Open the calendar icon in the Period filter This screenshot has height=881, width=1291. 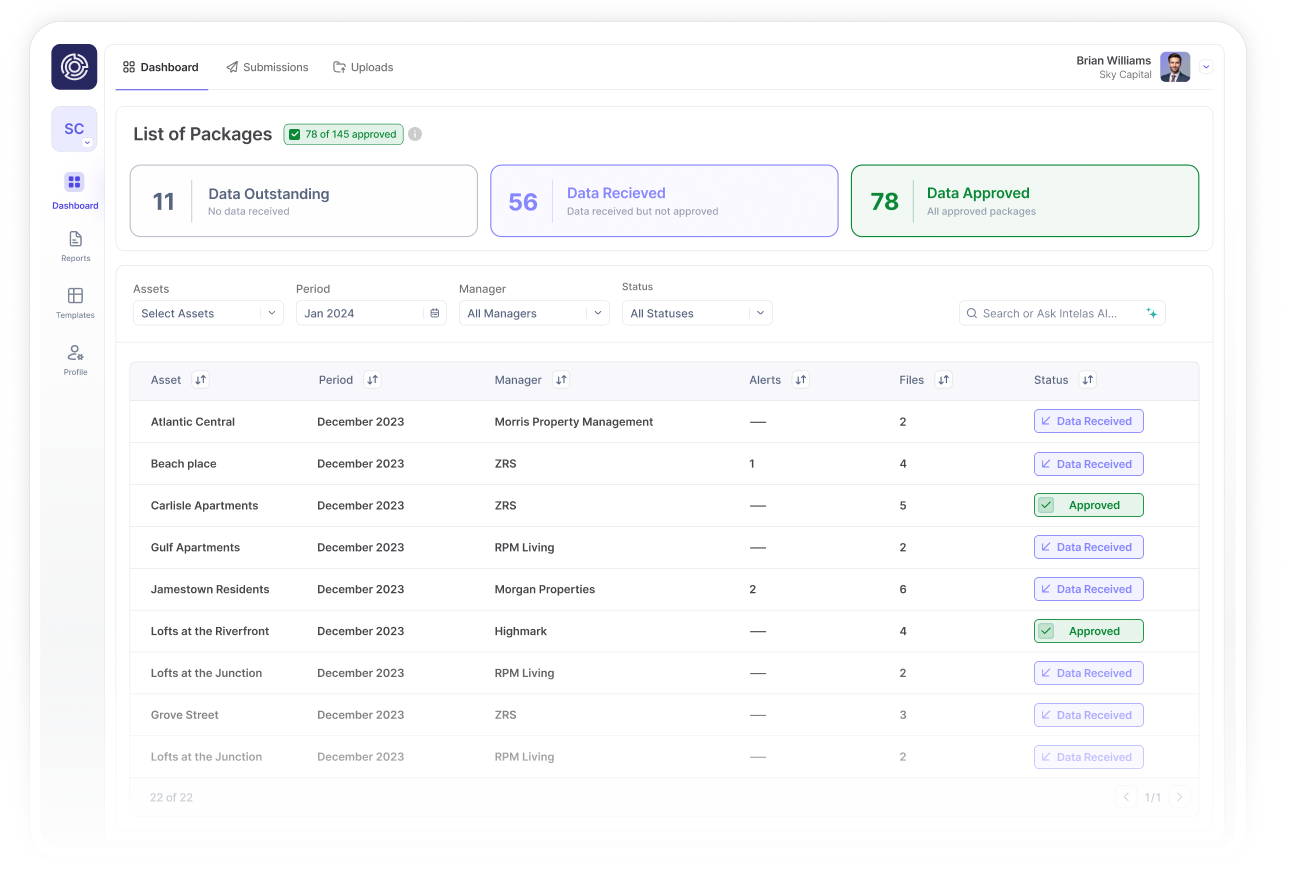tap(434, 312)
